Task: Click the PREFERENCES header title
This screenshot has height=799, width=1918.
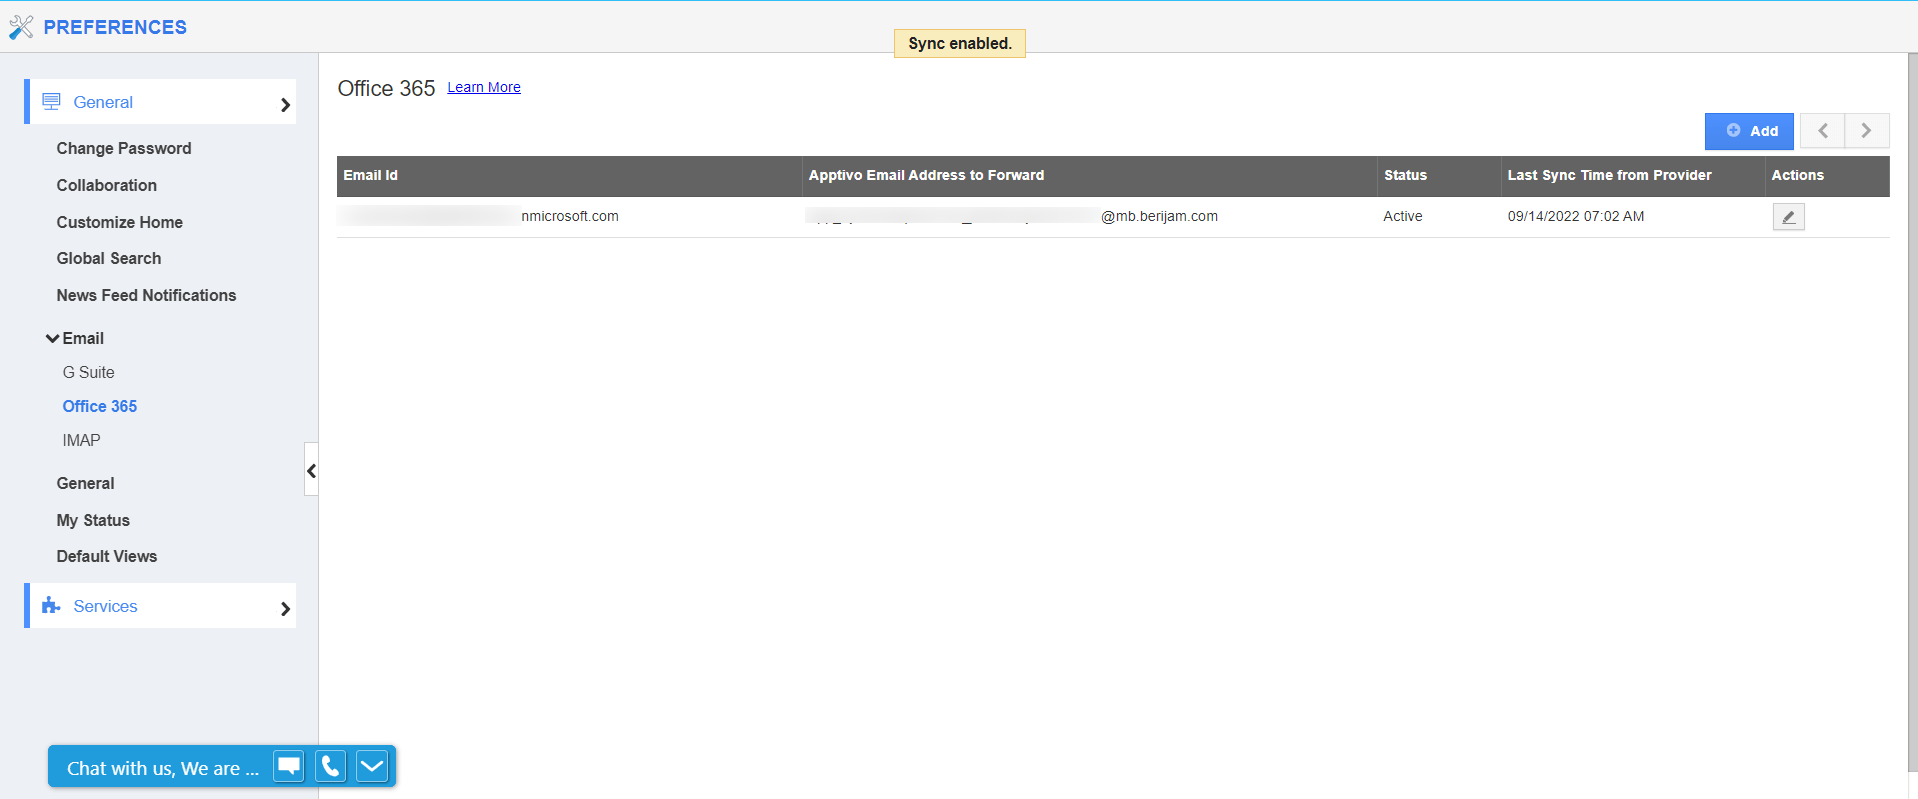Action: (115, 27)
